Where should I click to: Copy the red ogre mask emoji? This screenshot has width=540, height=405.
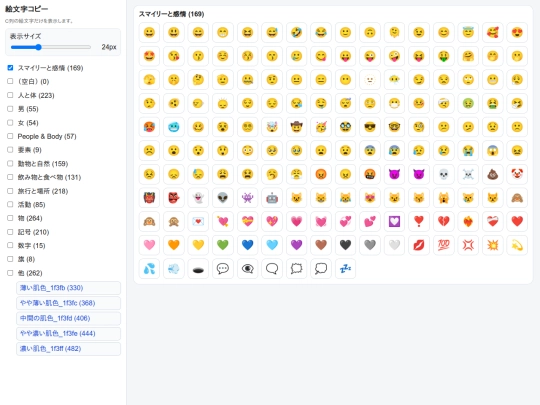[149, 198]
